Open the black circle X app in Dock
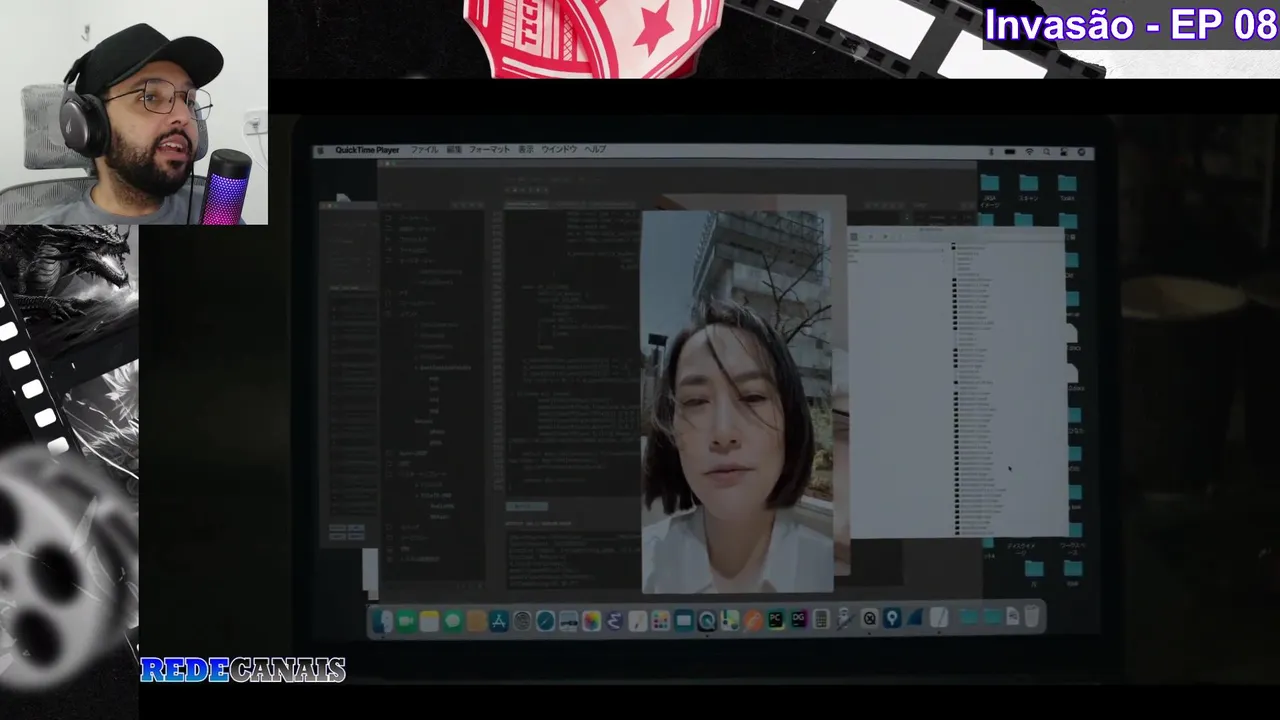The image size is (1280, 720). click(x=869, y=619)
